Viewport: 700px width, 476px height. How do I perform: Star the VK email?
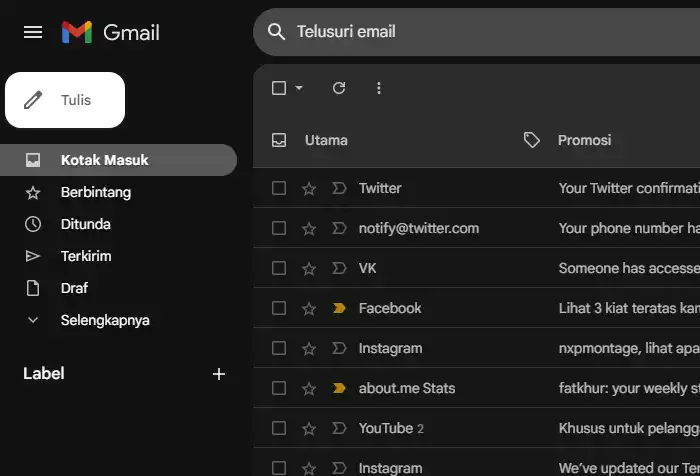[309, 268]
